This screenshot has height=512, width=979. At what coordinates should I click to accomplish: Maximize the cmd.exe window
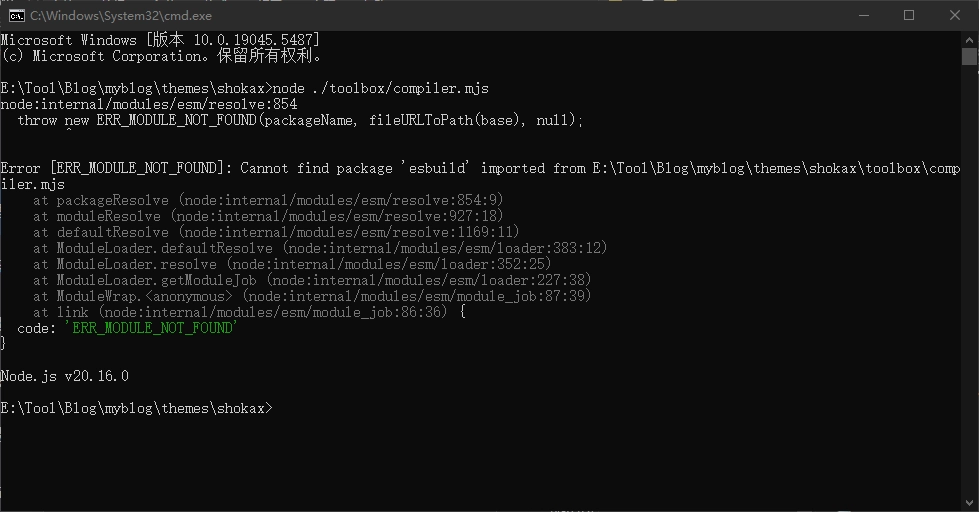[x=908, y=15]
